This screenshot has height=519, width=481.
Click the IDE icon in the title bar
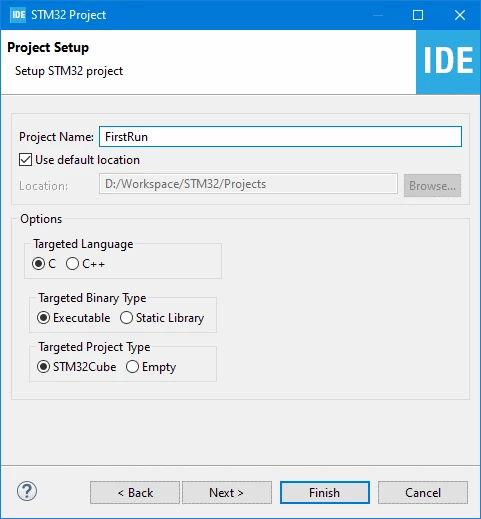[18, 15]
